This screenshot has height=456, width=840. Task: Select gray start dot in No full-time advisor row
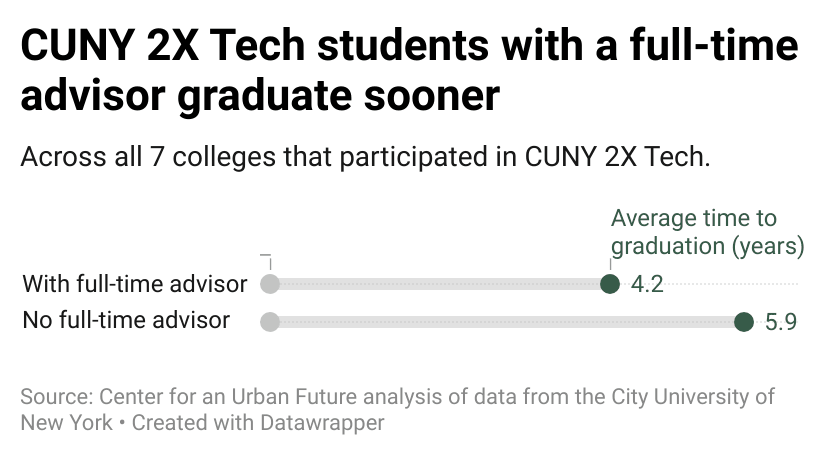269,321
